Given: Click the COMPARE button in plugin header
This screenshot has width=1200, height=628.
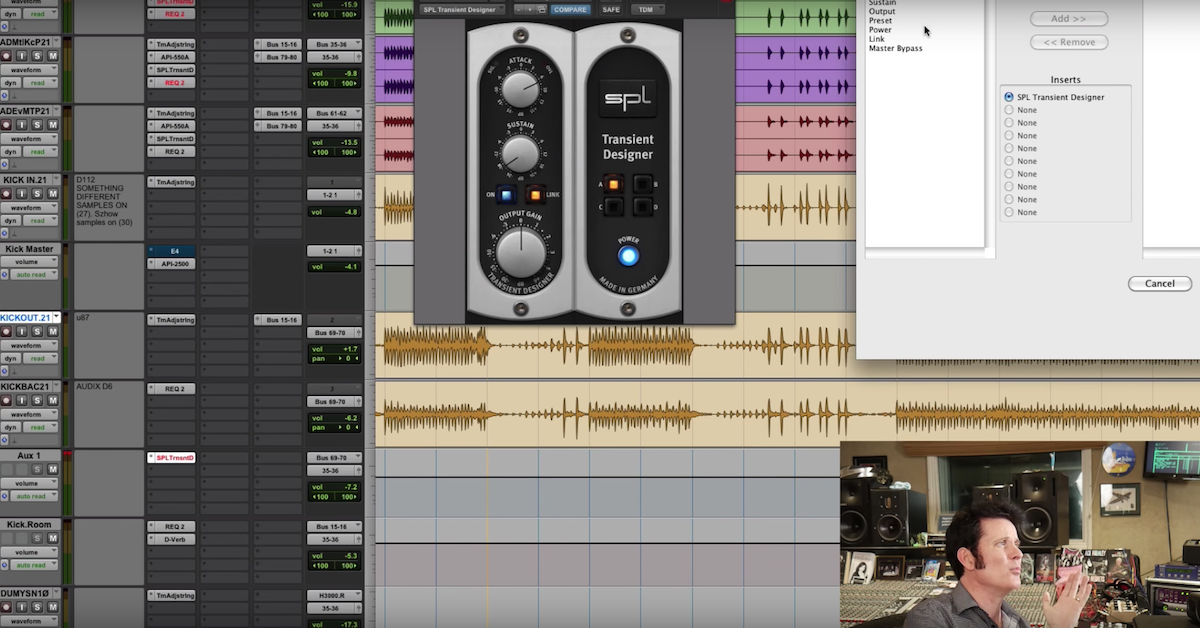Looking at the screenshot, I should (570, 10).
